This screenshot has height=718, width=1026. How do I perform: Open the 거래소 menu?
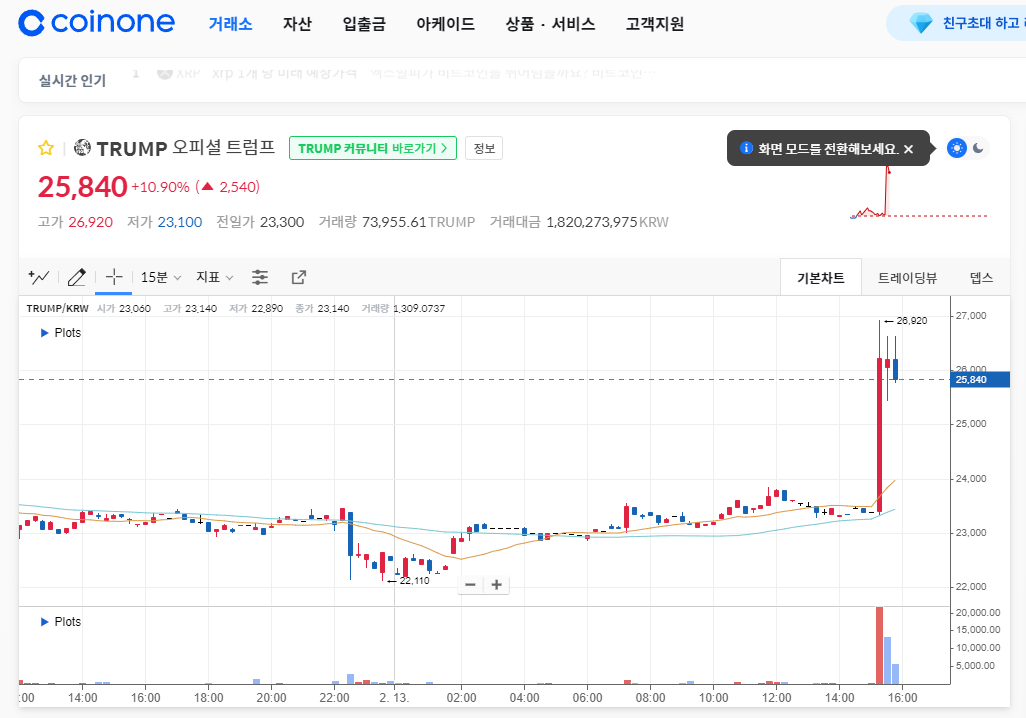pos(230,24)
